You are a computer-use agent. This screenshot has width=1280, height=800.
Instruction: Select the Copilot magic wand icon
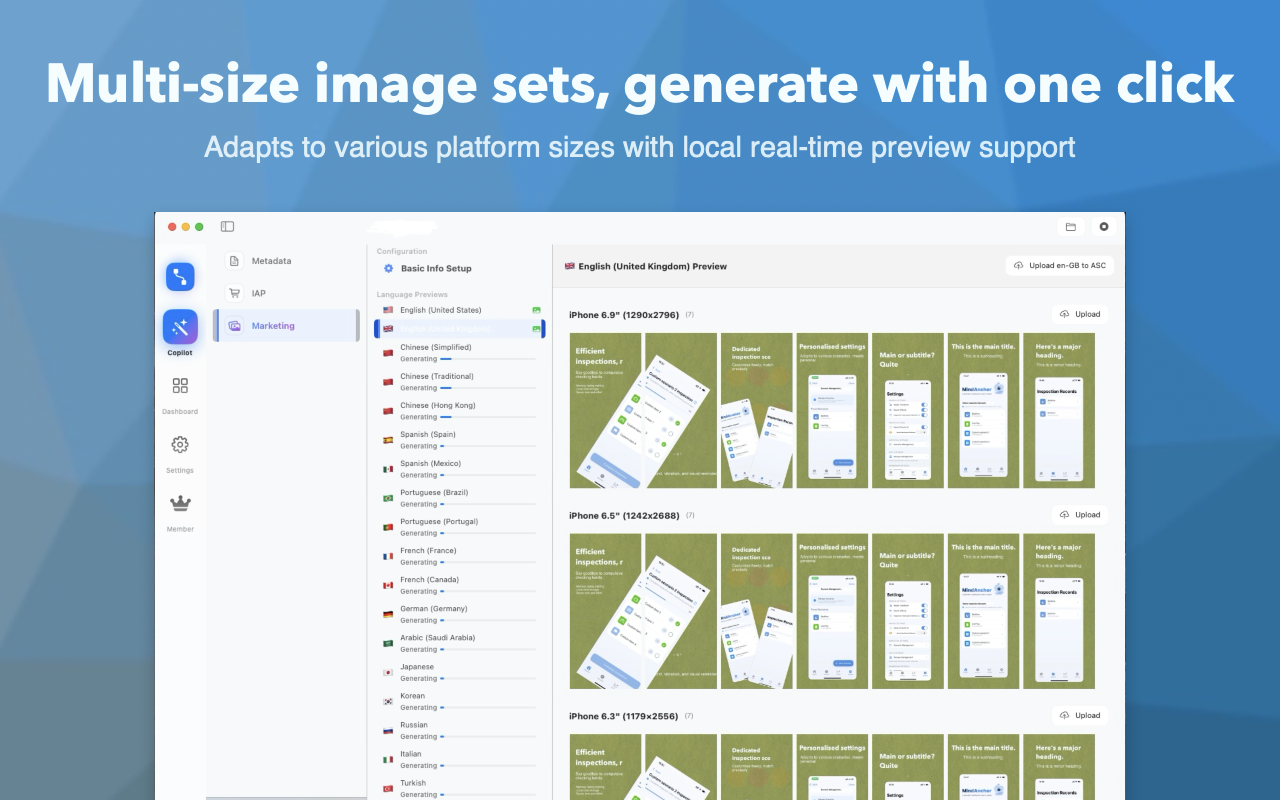180,326
